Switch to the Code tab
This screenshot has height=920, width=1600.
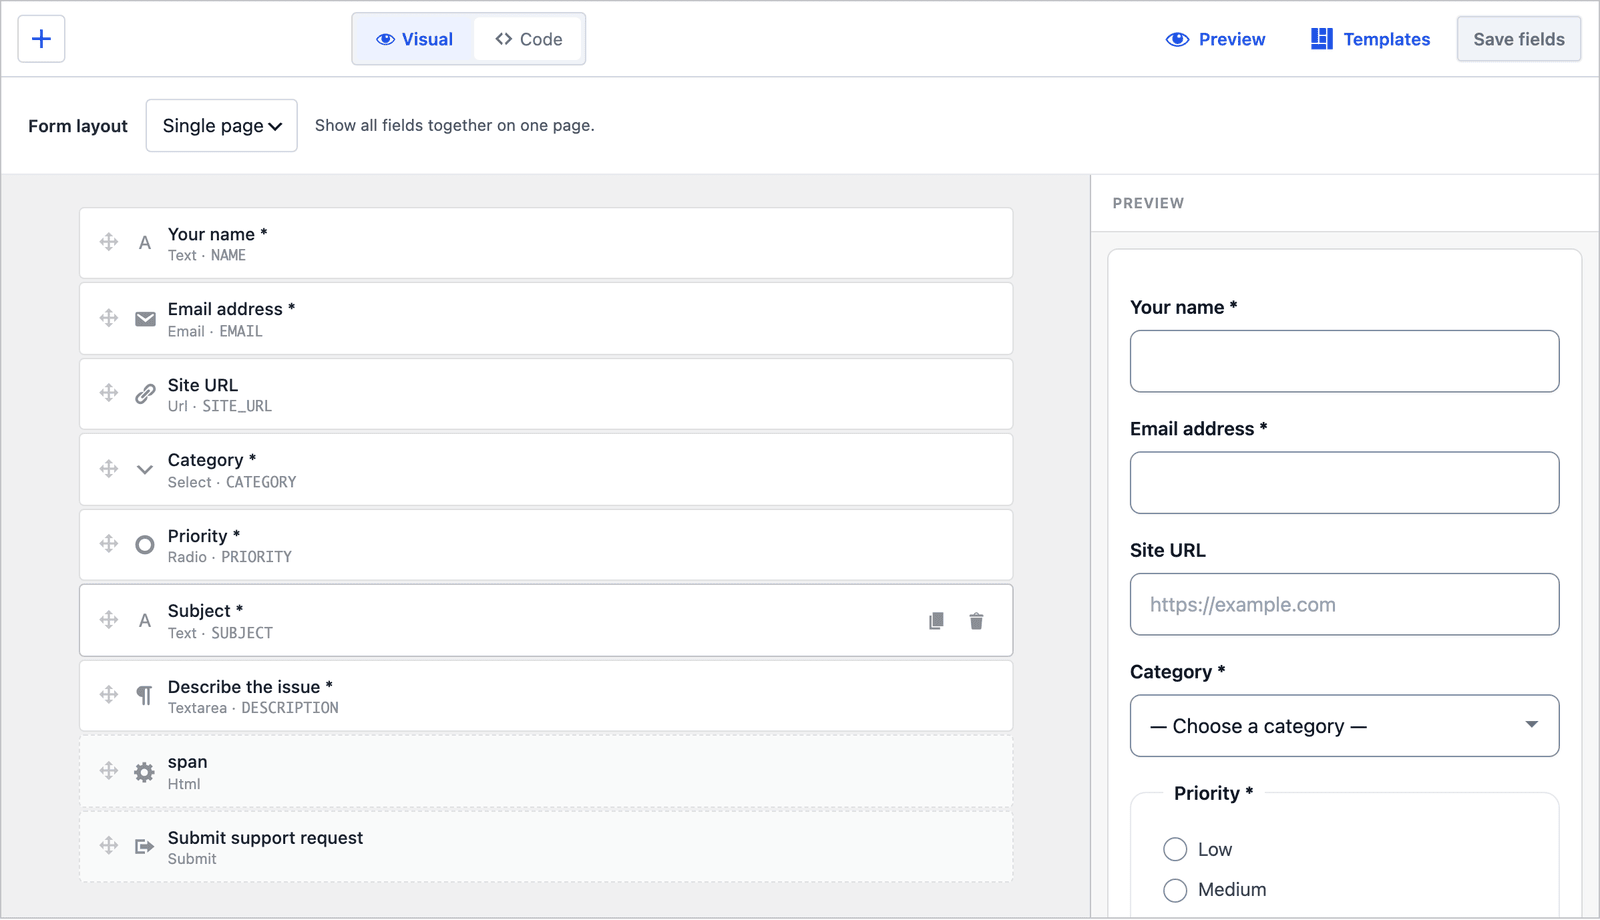528,39
